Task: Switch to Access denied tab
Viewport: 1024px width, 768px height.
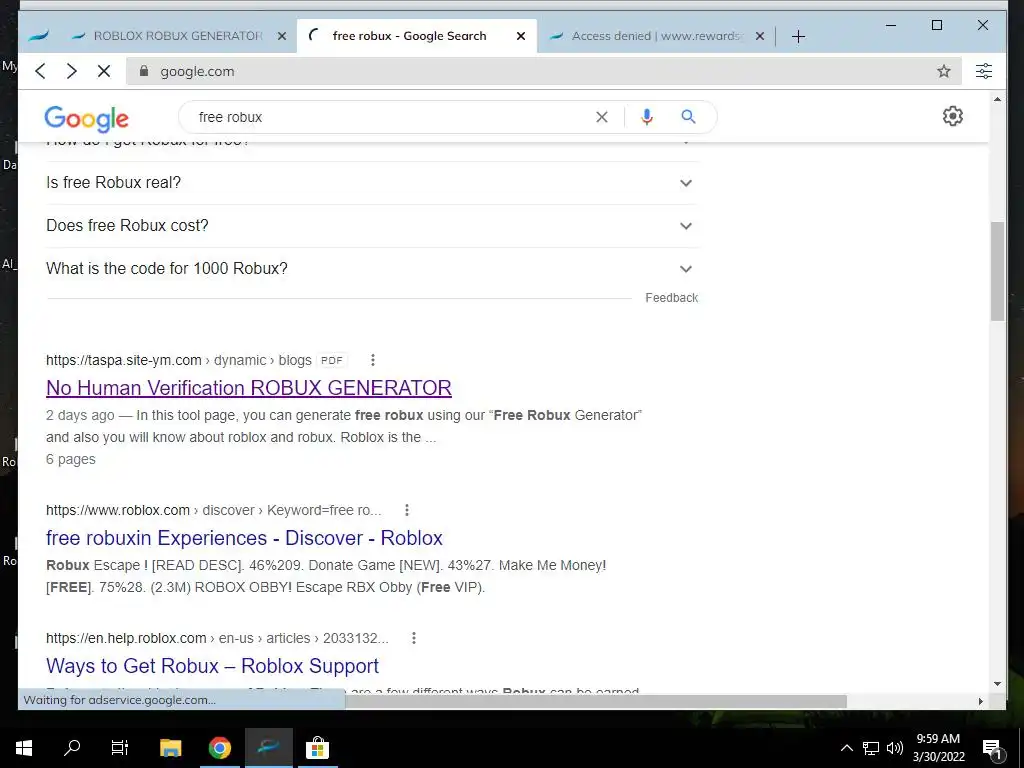Action: point(656,37)
